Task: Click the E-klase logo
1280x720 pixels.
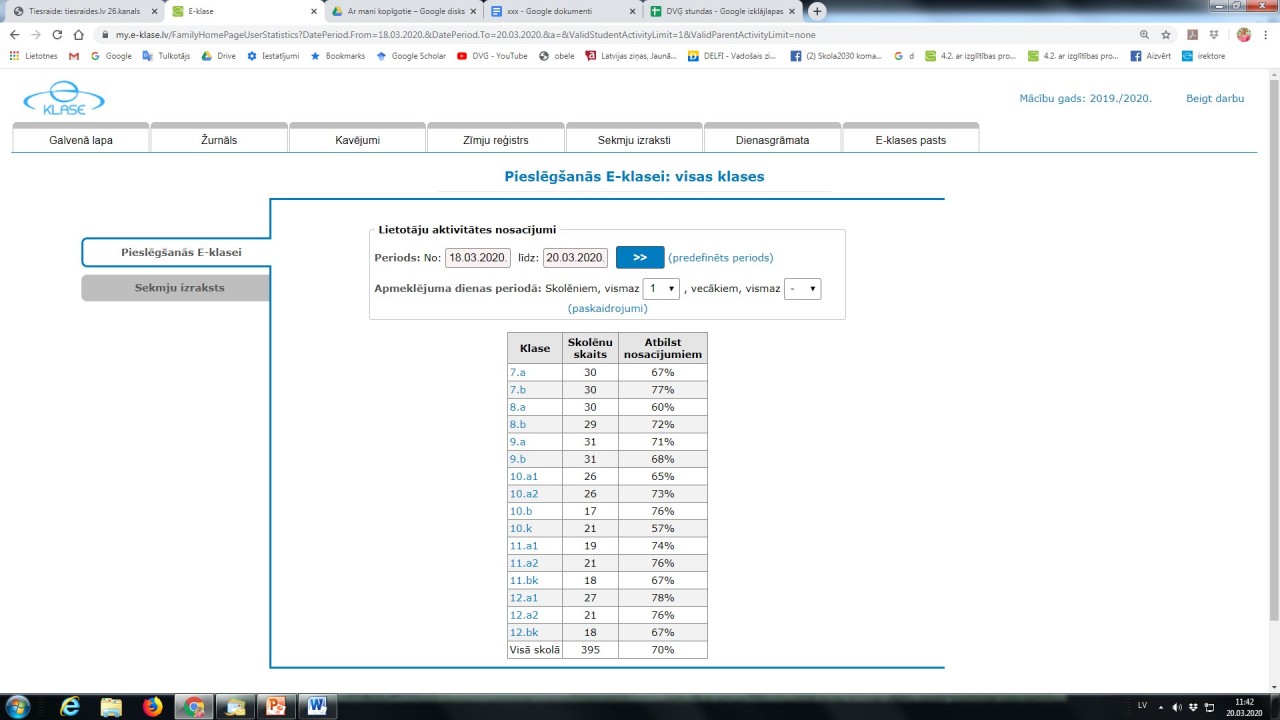Action: [x=64, y=98]
